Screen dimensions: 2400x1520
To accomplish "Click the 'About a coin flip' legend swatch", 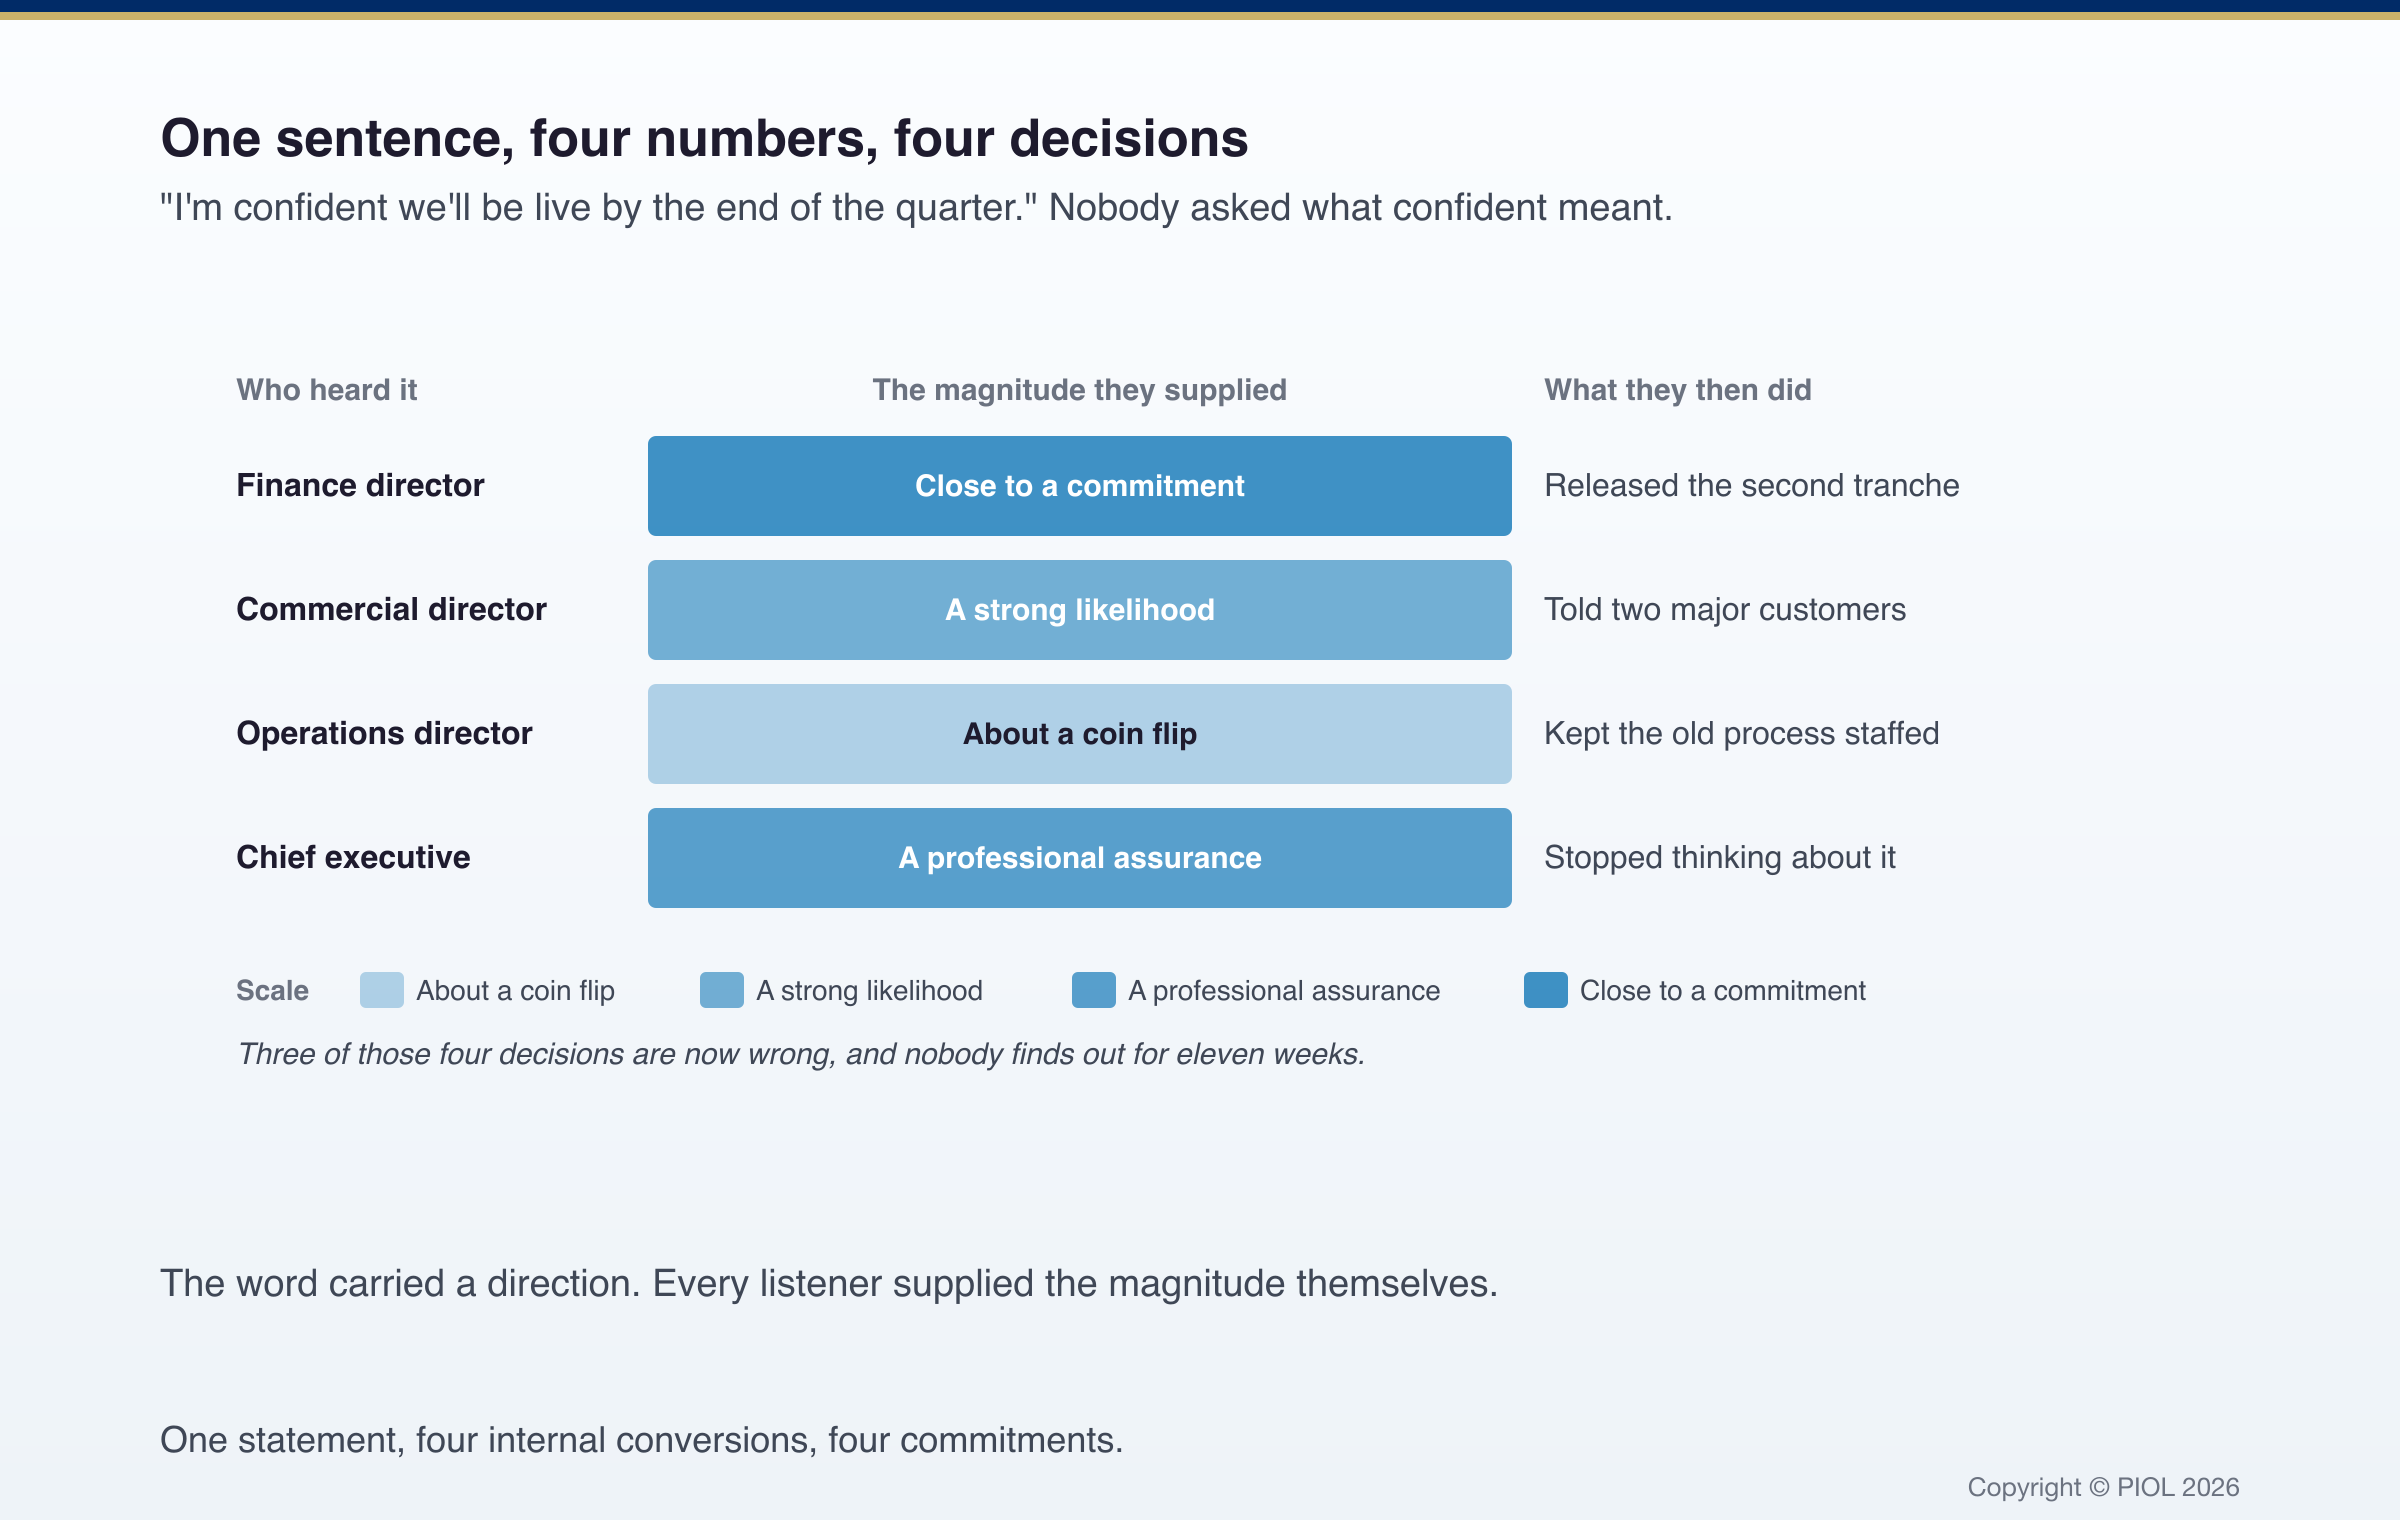I will pos(382,990).
